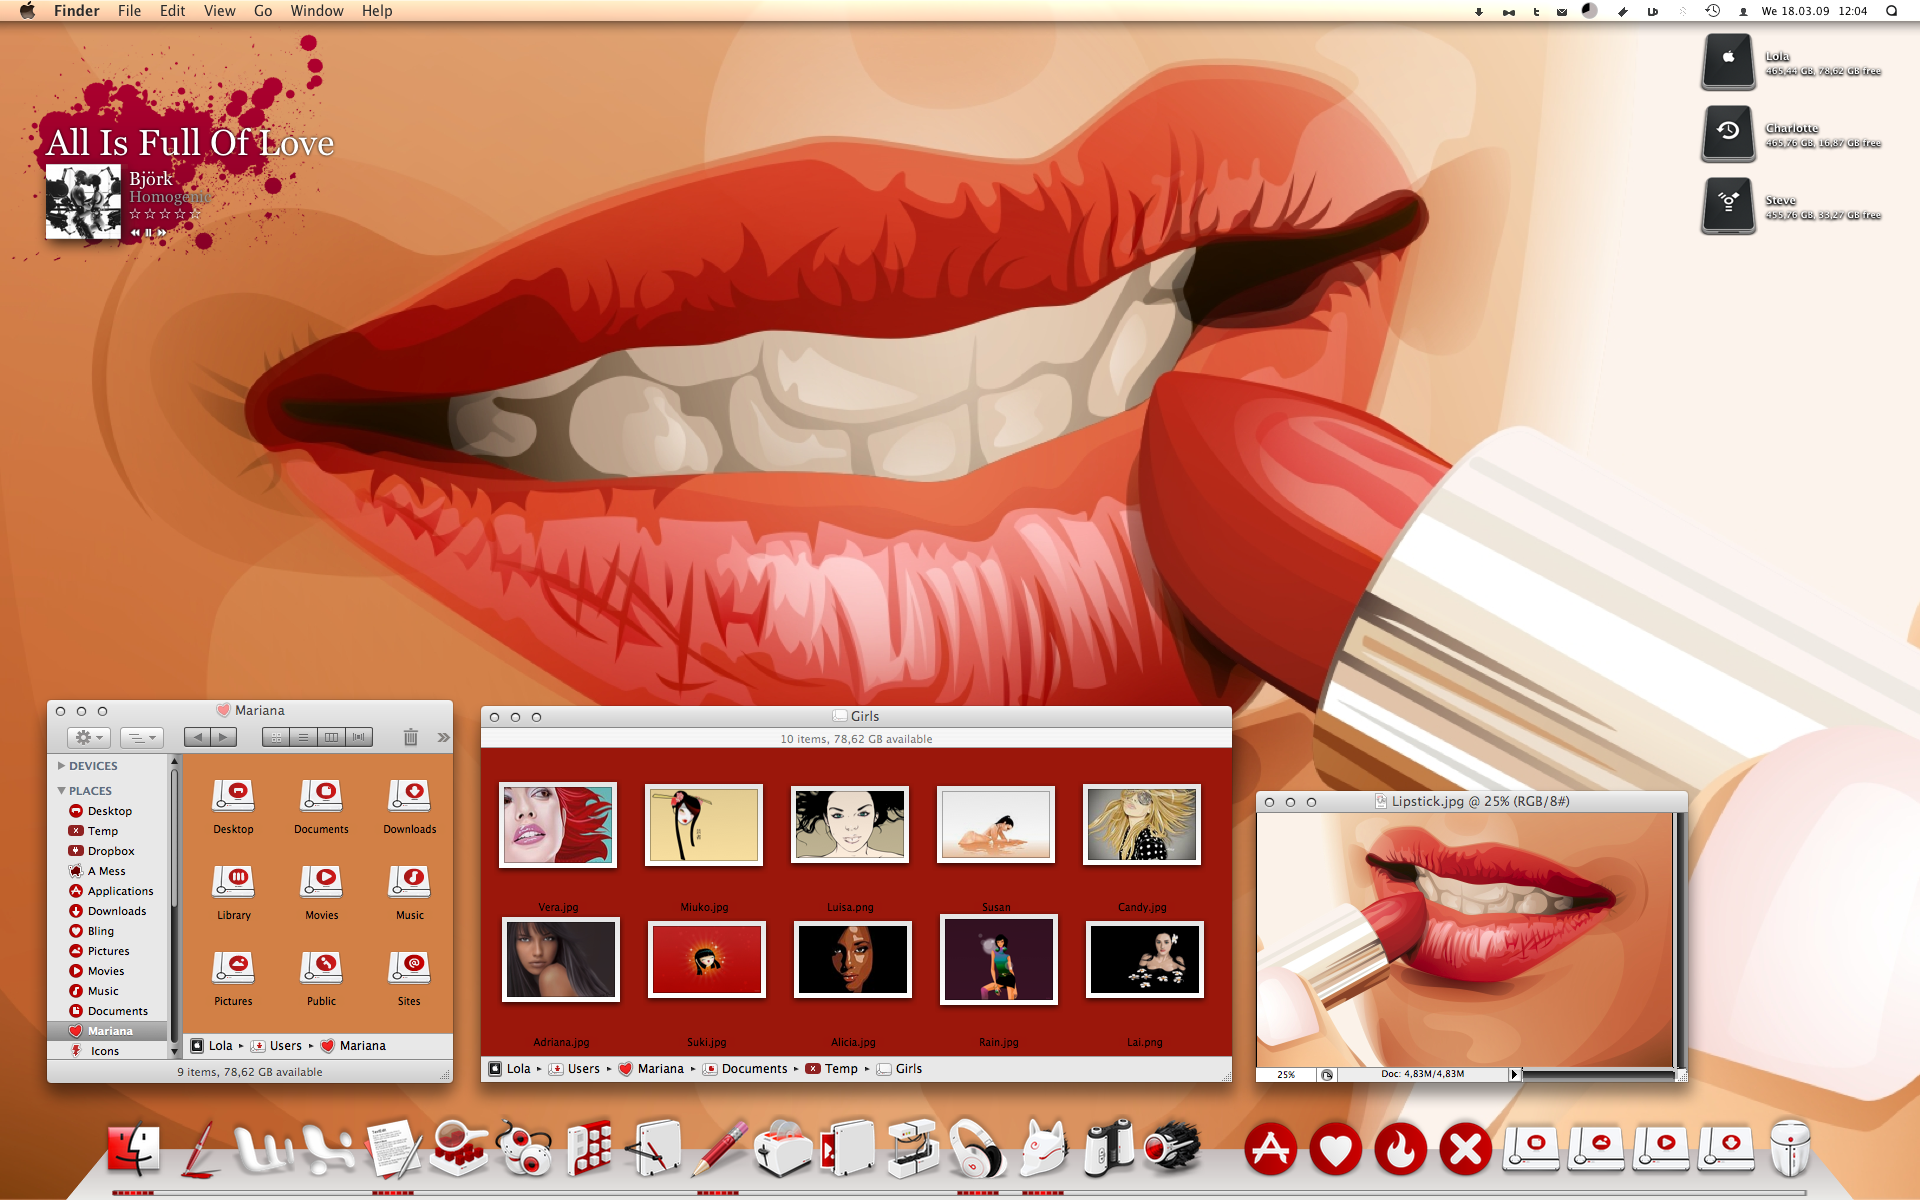
Task: Open the Trash at dock end
Action: tap(1790, 1149)
